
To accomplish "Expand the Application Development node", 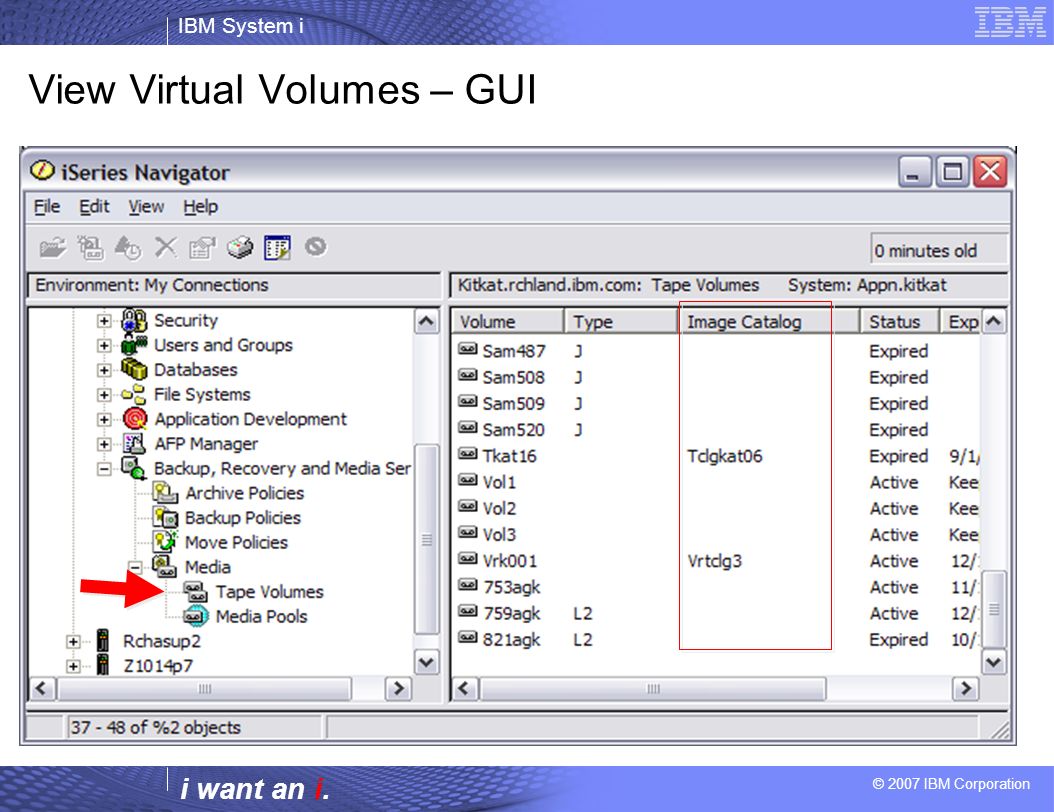I will 104,419.
